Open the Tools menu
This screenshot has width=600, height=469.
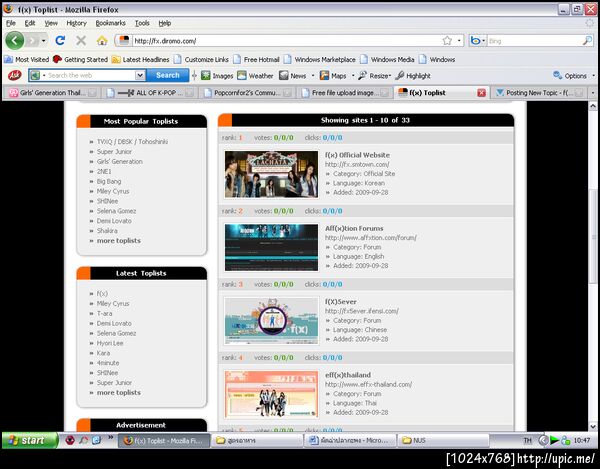point(142,23)
